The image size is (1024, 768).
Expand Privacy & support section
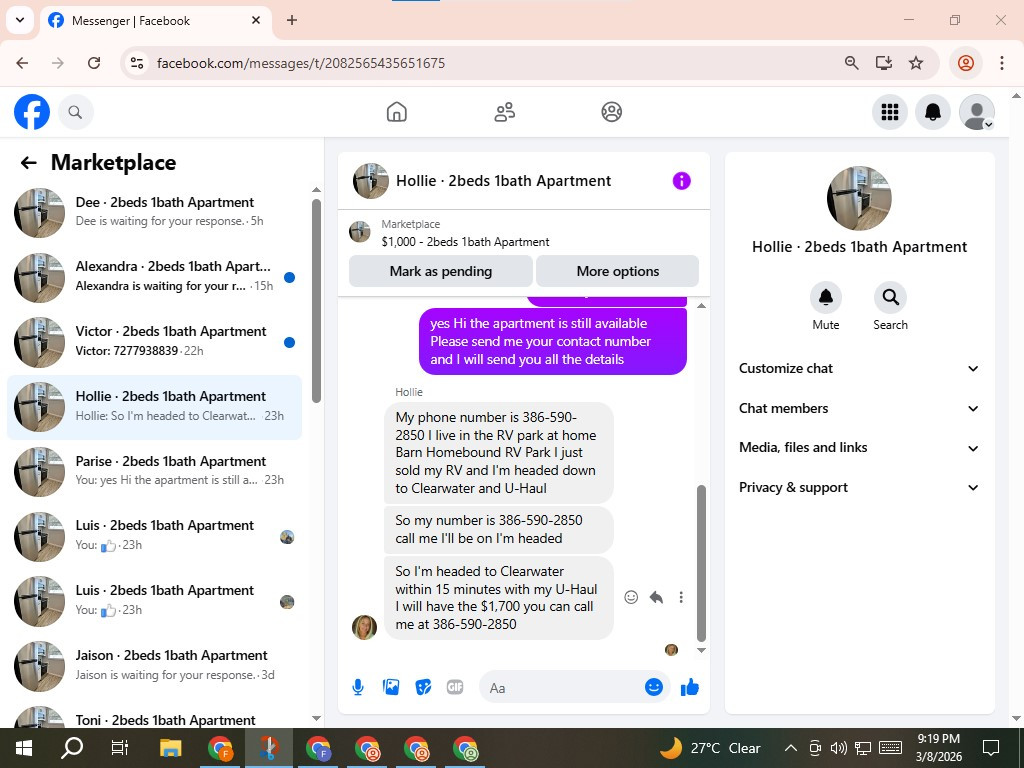tap(859, 487)
